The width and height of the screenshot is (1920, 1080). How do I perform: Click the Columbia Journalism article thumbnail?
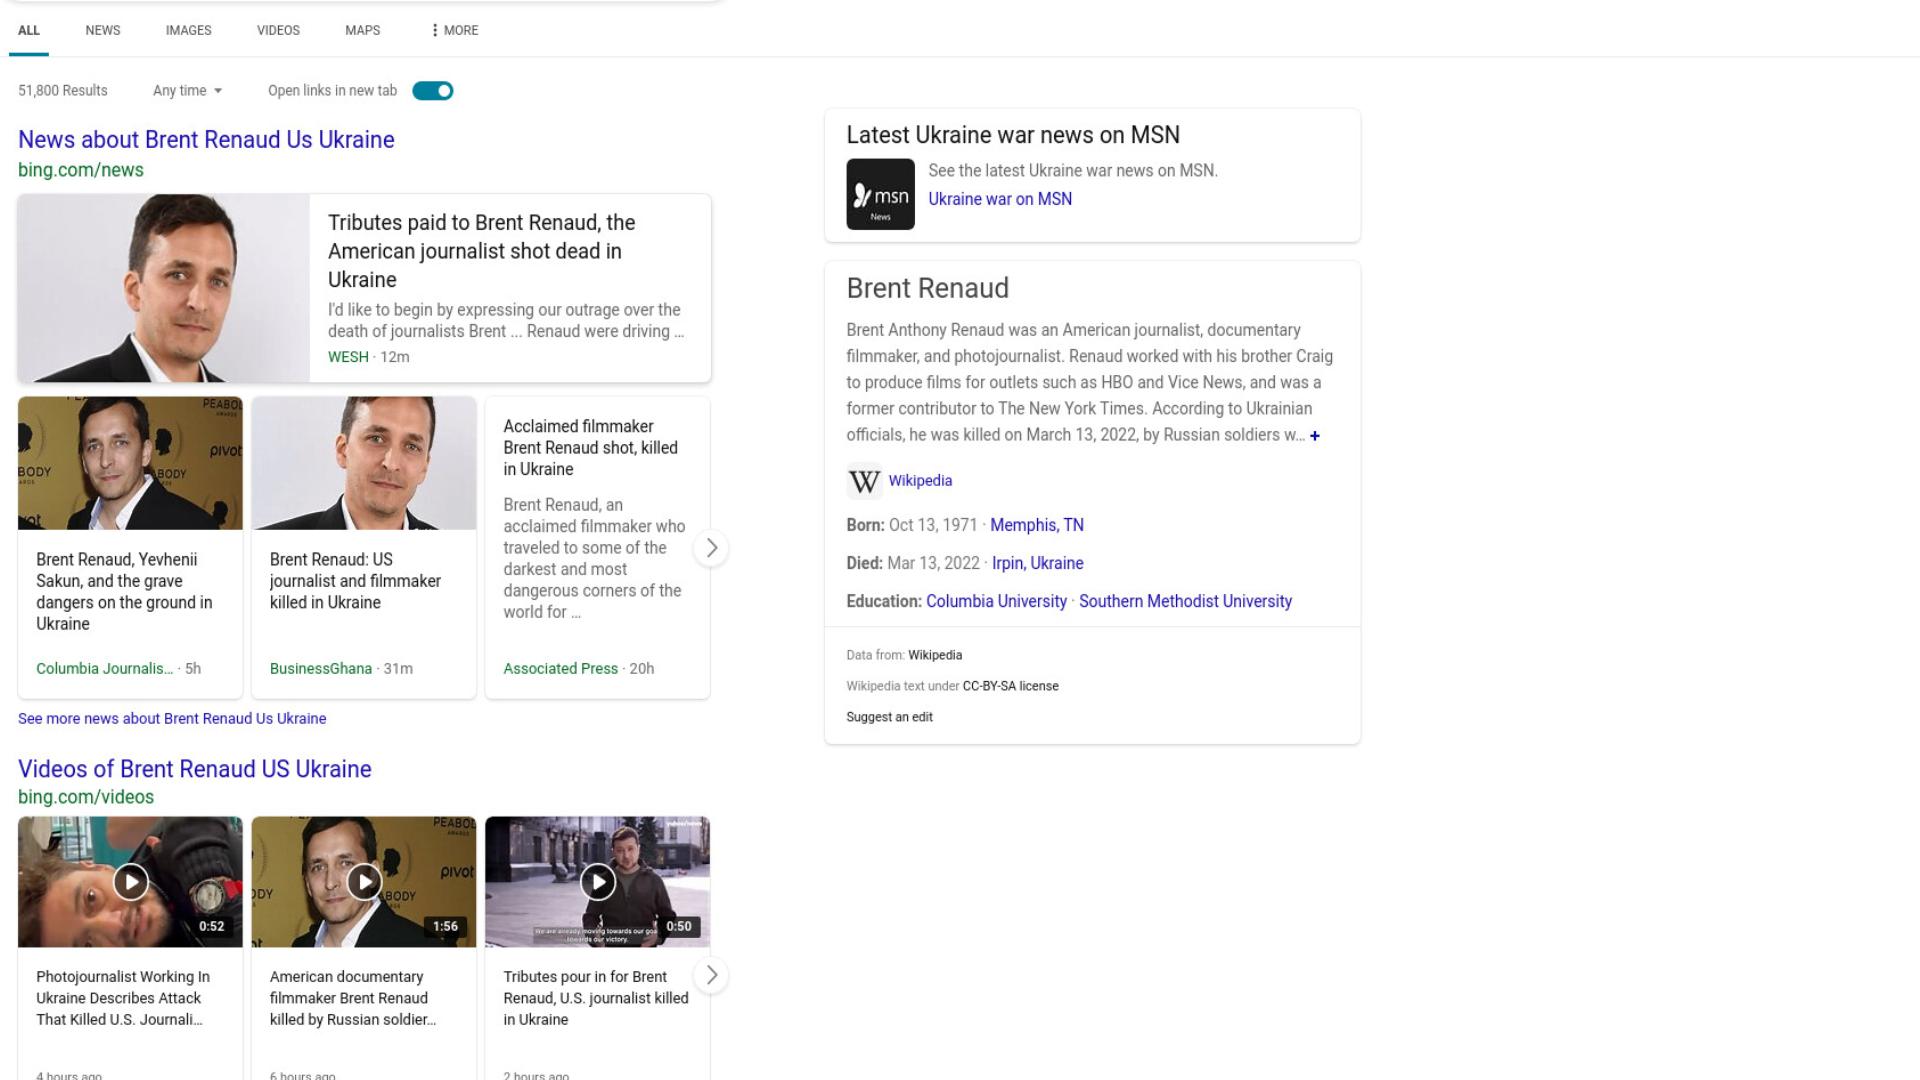coord(130,463)
